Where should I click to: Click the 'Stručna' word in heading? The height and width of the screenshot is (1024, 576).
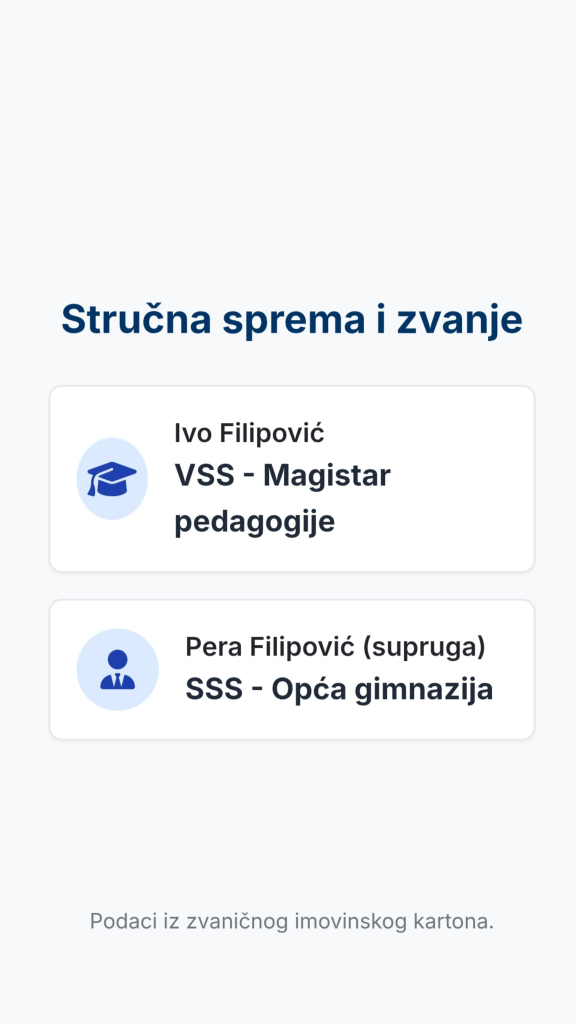point(136,319)
